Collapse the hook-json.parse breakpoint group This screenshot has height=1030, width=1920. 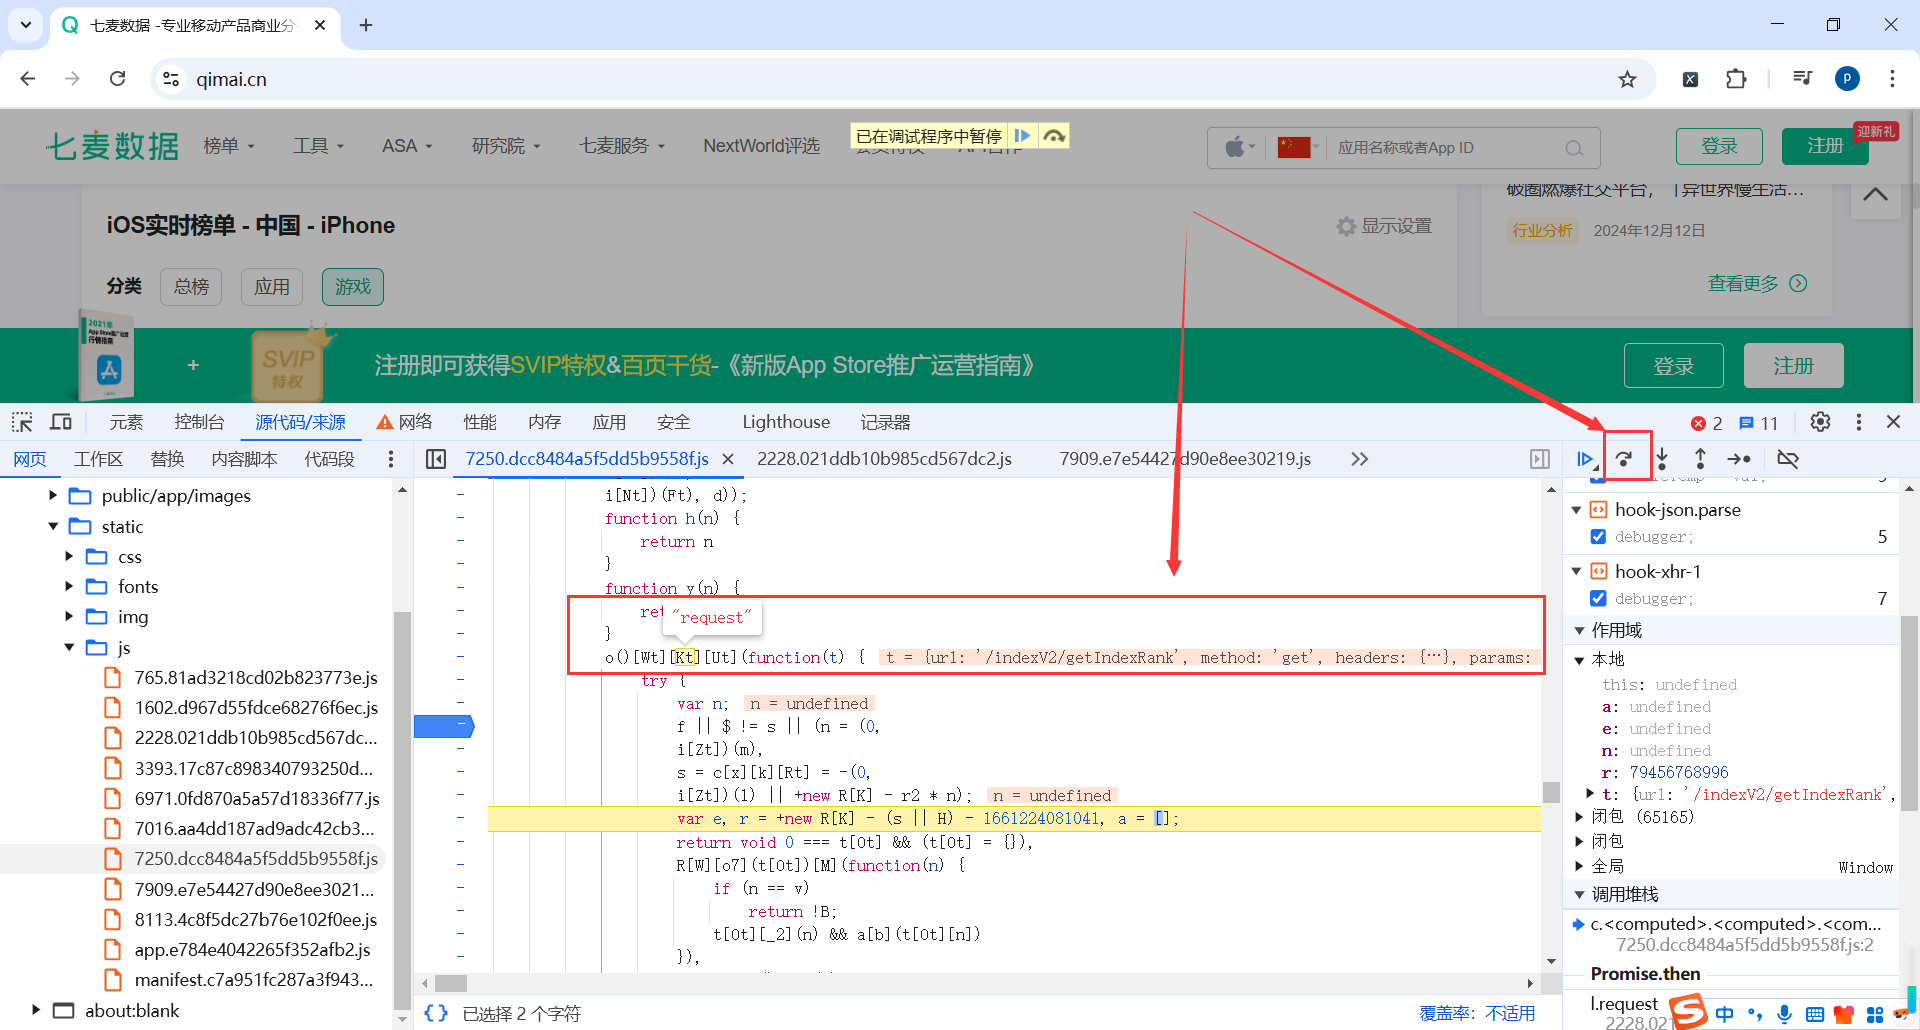[1577, 510]
